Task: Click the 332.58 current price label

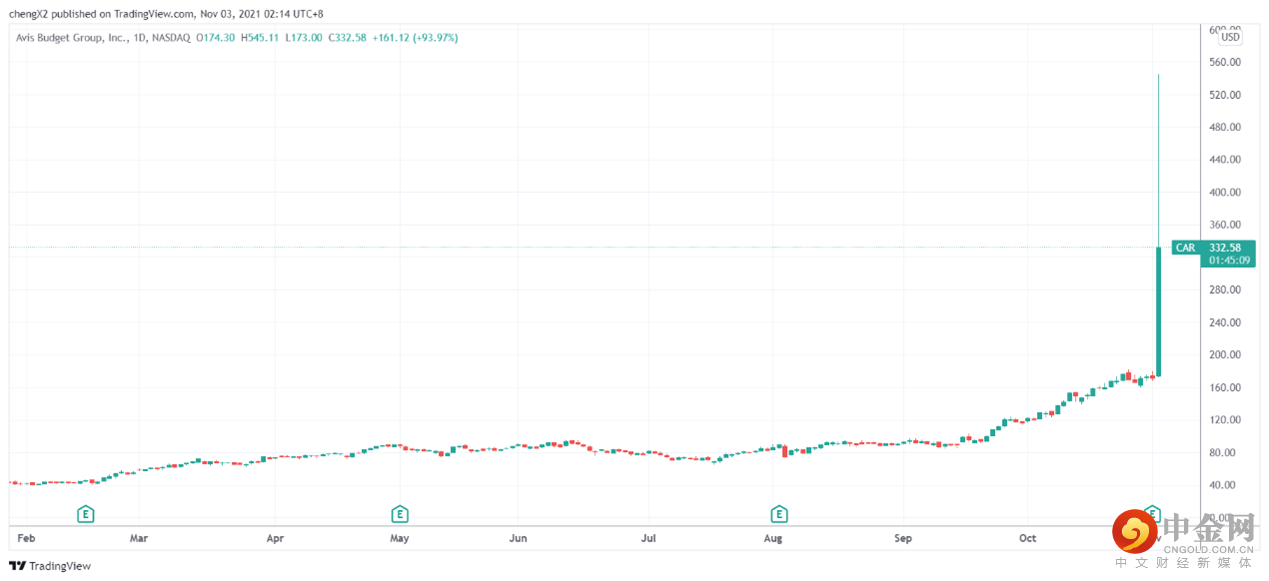Action: pos(1224,248)
